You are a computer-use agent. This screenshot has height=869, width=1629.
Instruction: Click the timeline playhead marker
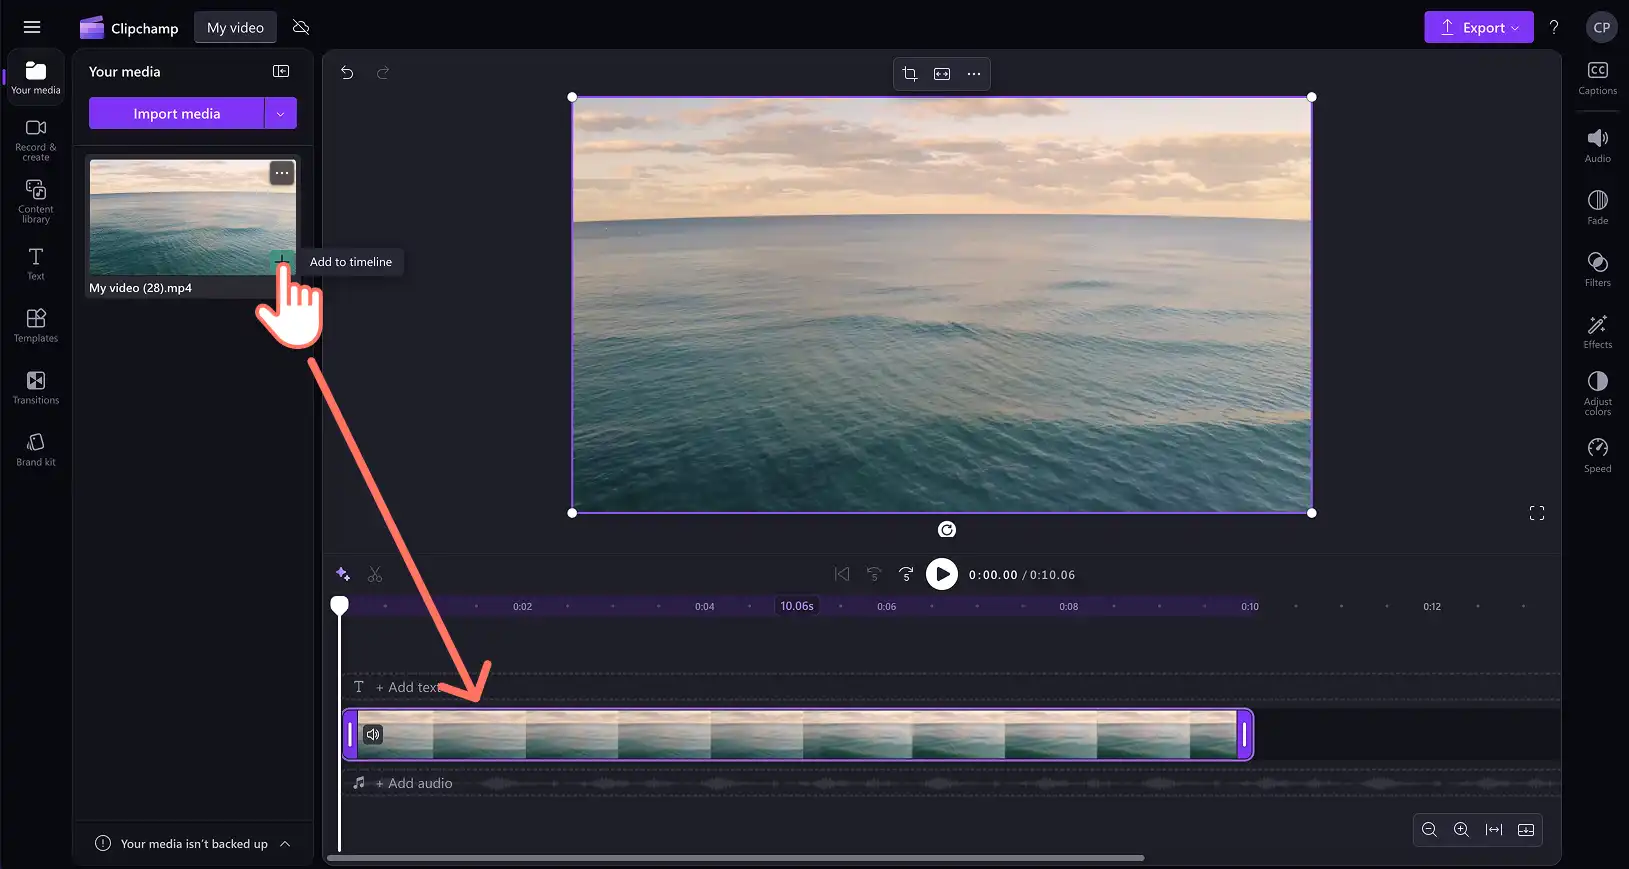point(340,605)
